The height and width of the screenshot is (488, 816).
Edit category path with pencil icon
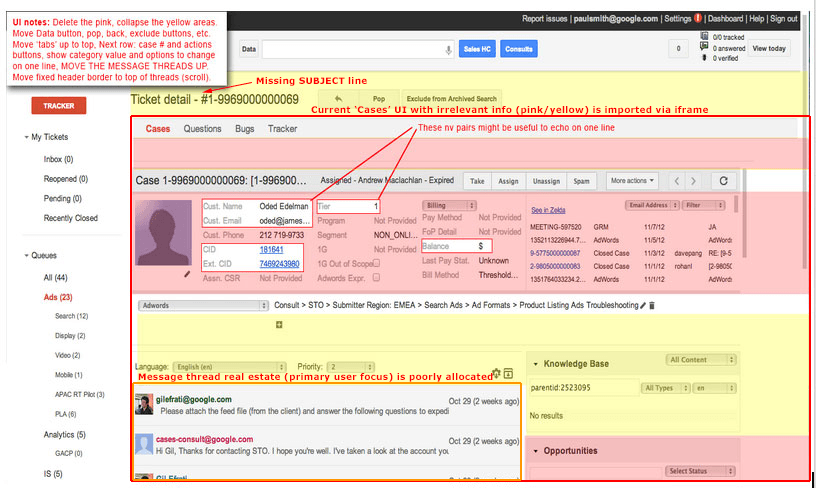[643, 305]
